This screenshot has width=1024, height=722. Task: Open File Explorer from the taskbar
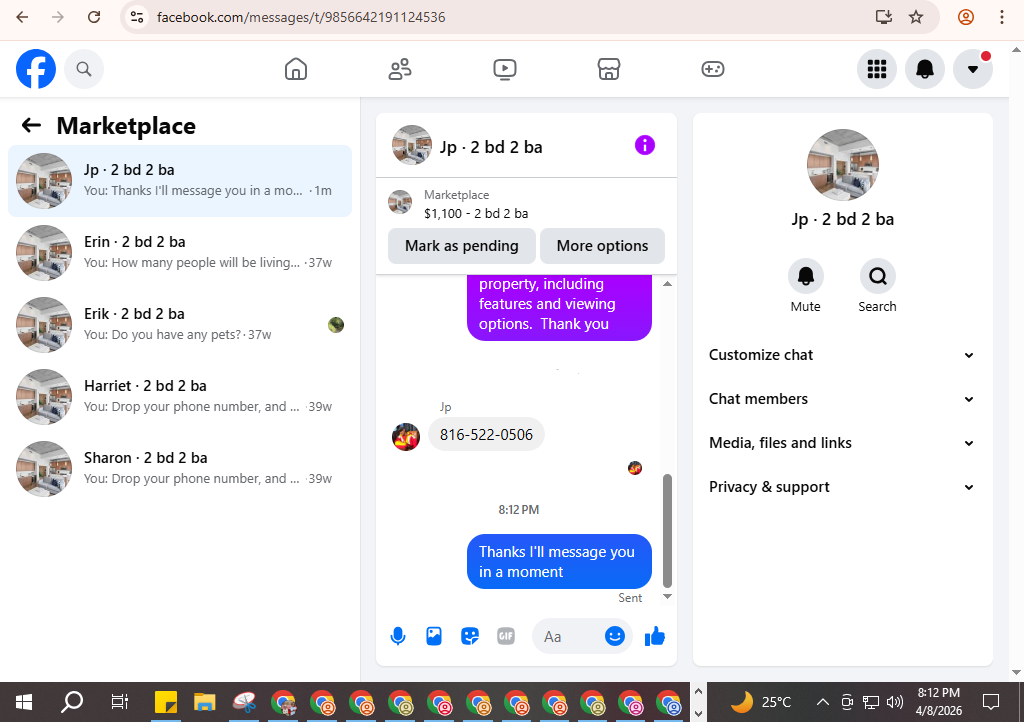click(x=204, y=702)
